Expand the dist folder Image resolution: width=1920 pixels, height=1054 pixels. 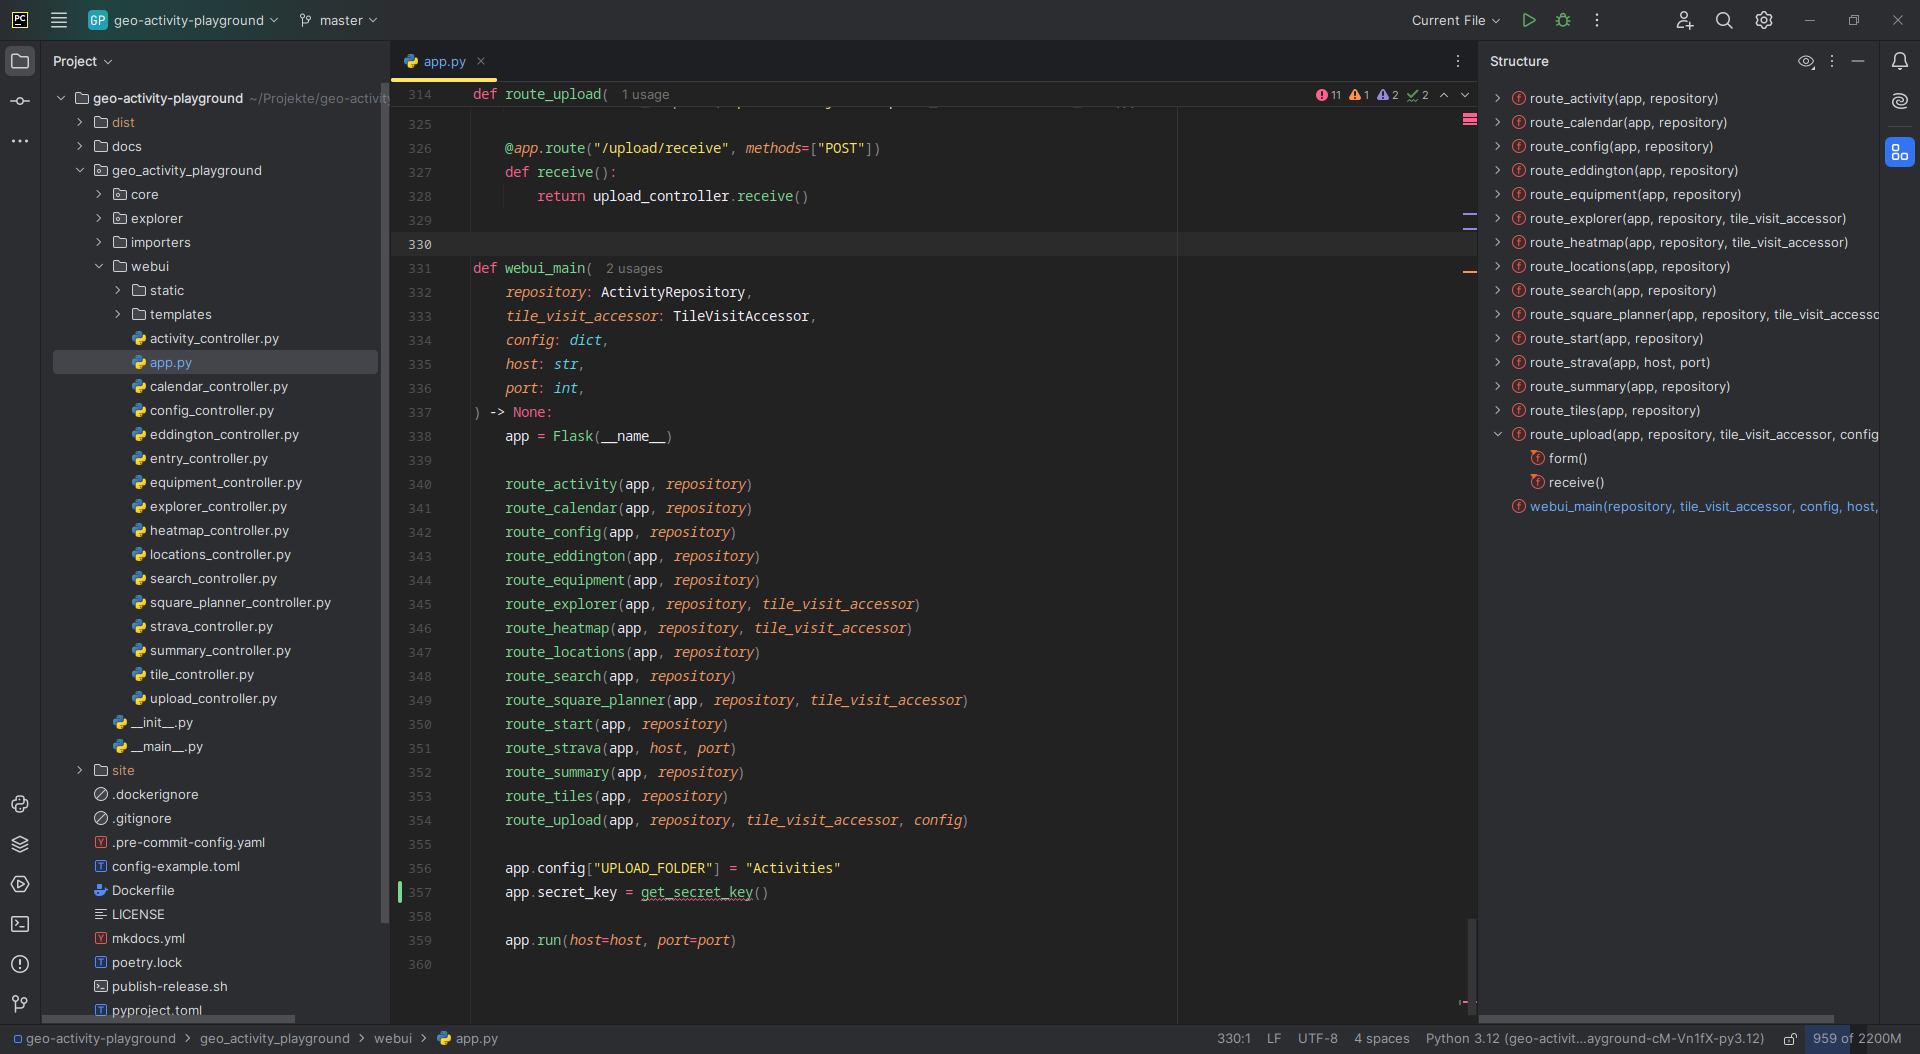point(80,122)
